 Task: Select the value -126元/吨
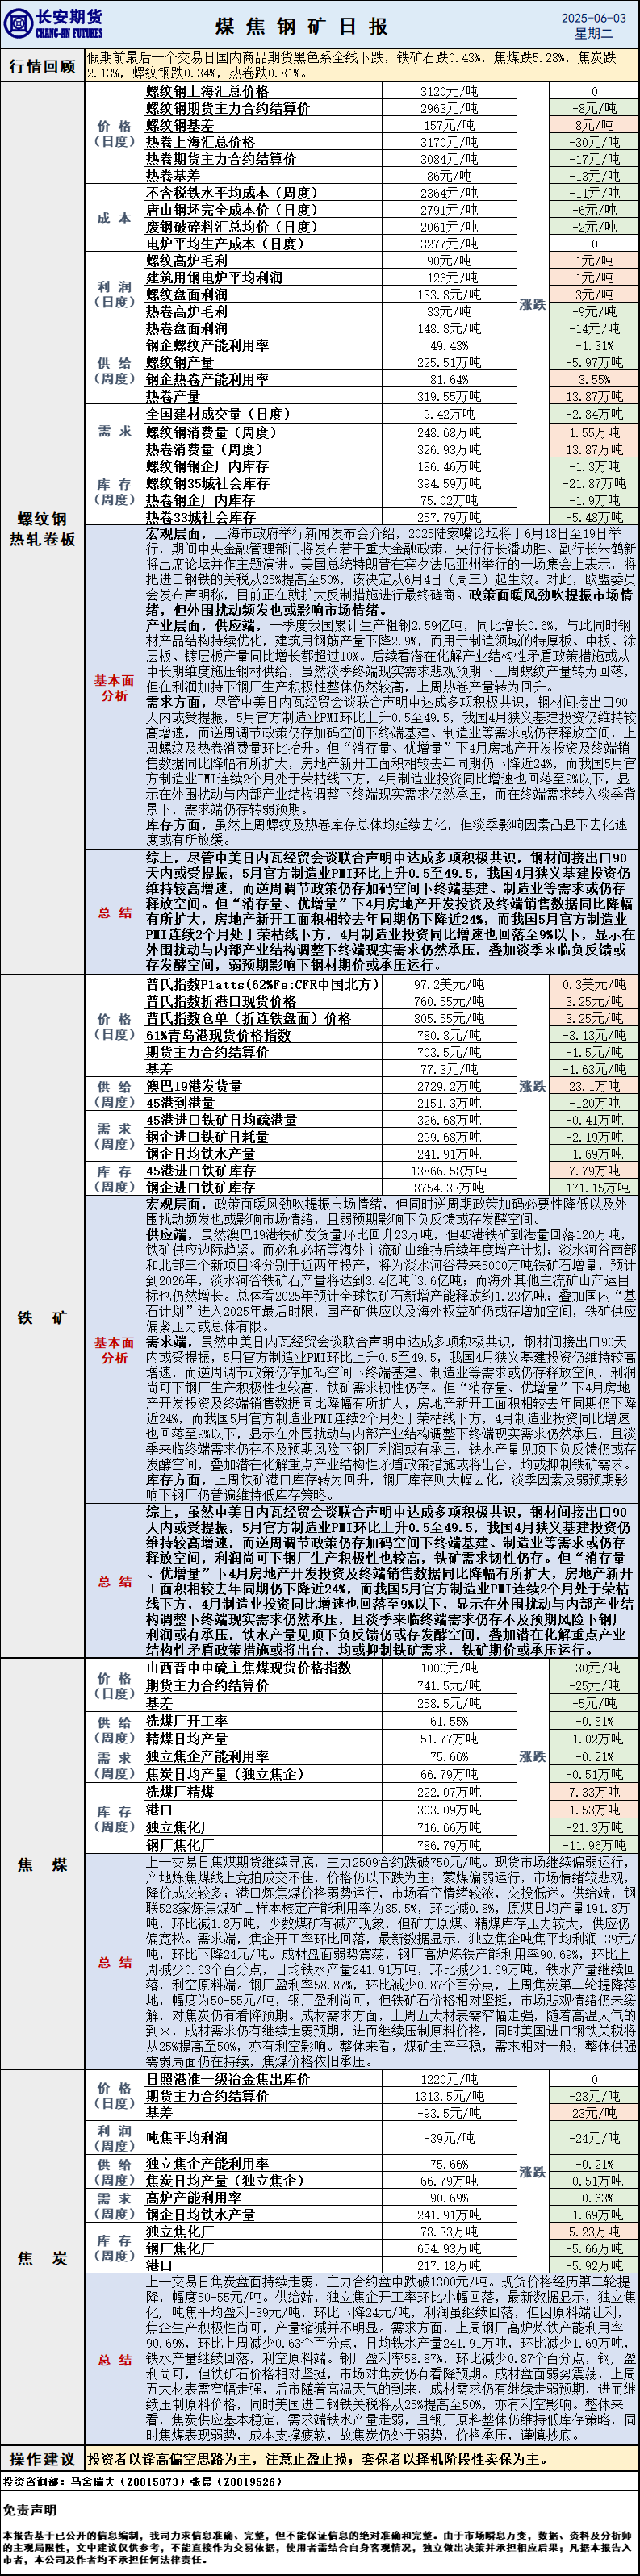pyautogui.click(x=449, y=278)
